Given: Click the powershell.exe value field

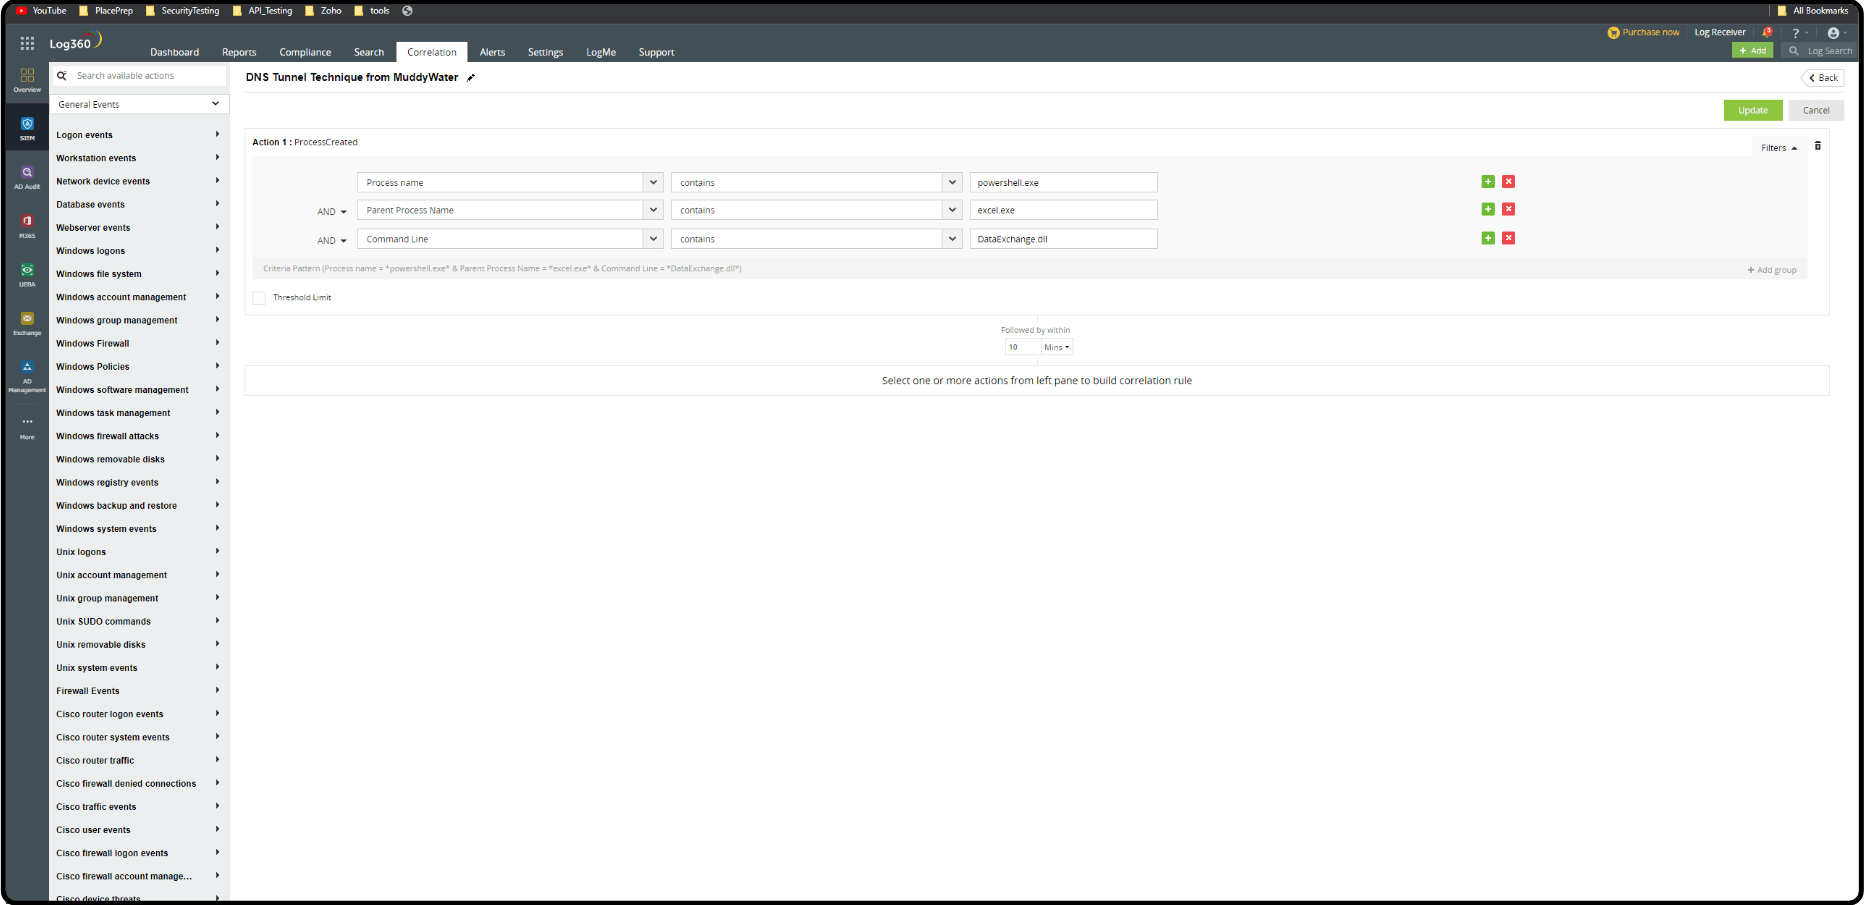Looking at the screenshot, I should coord(1063,183).
